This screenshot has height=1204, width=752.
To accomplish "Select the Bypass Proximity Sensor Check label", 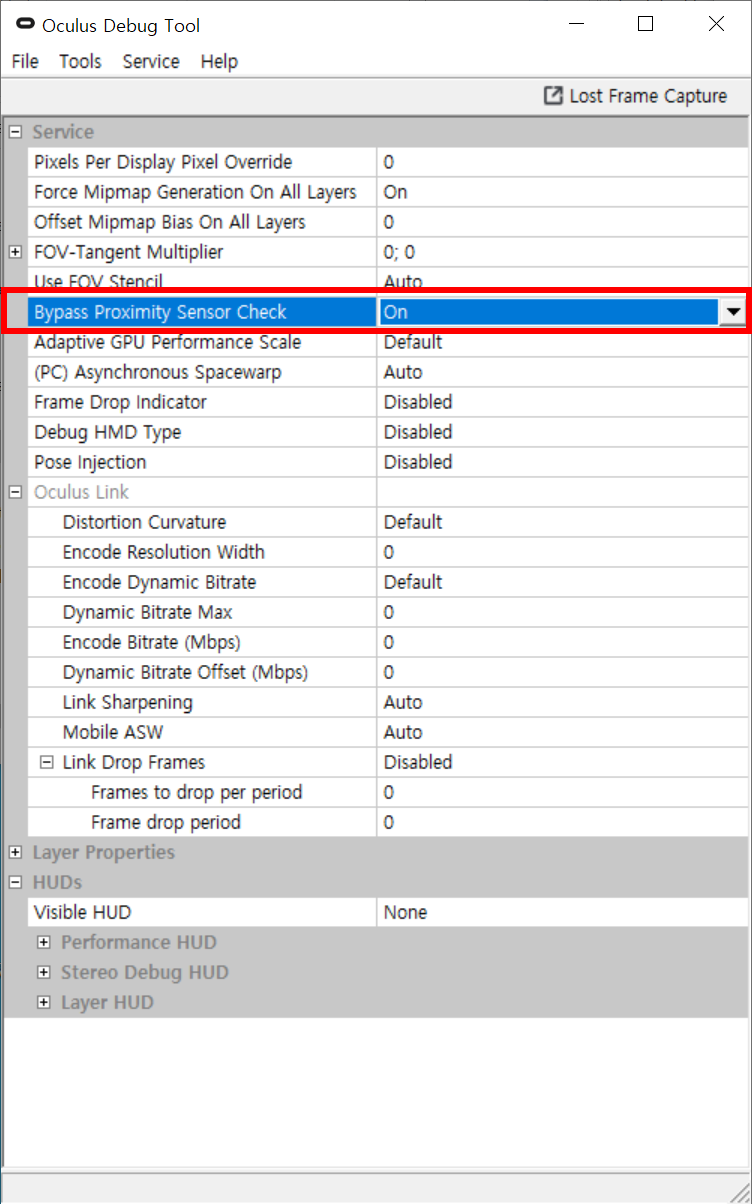I will click(x=160, y=312).
